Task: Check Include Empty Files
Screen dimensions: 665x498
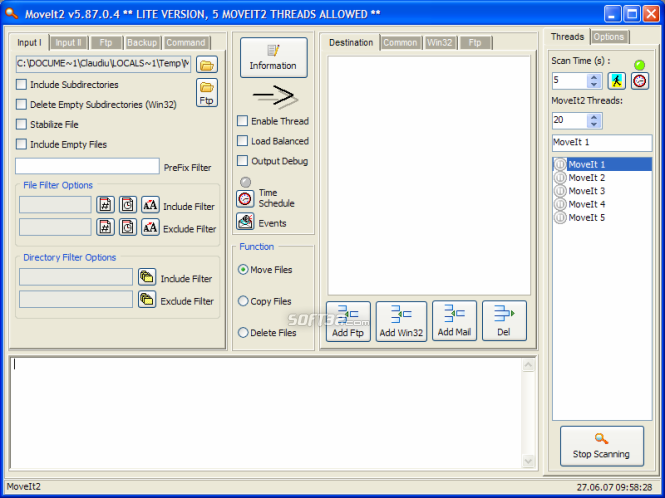Action: [21, 144]
